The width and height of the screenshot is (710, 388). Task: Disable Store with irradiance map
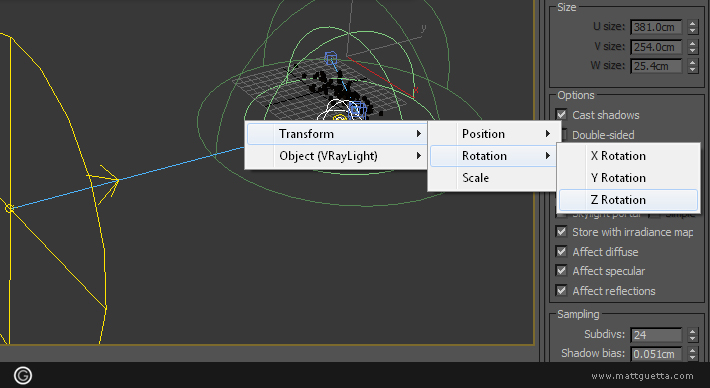click(561, 232)
